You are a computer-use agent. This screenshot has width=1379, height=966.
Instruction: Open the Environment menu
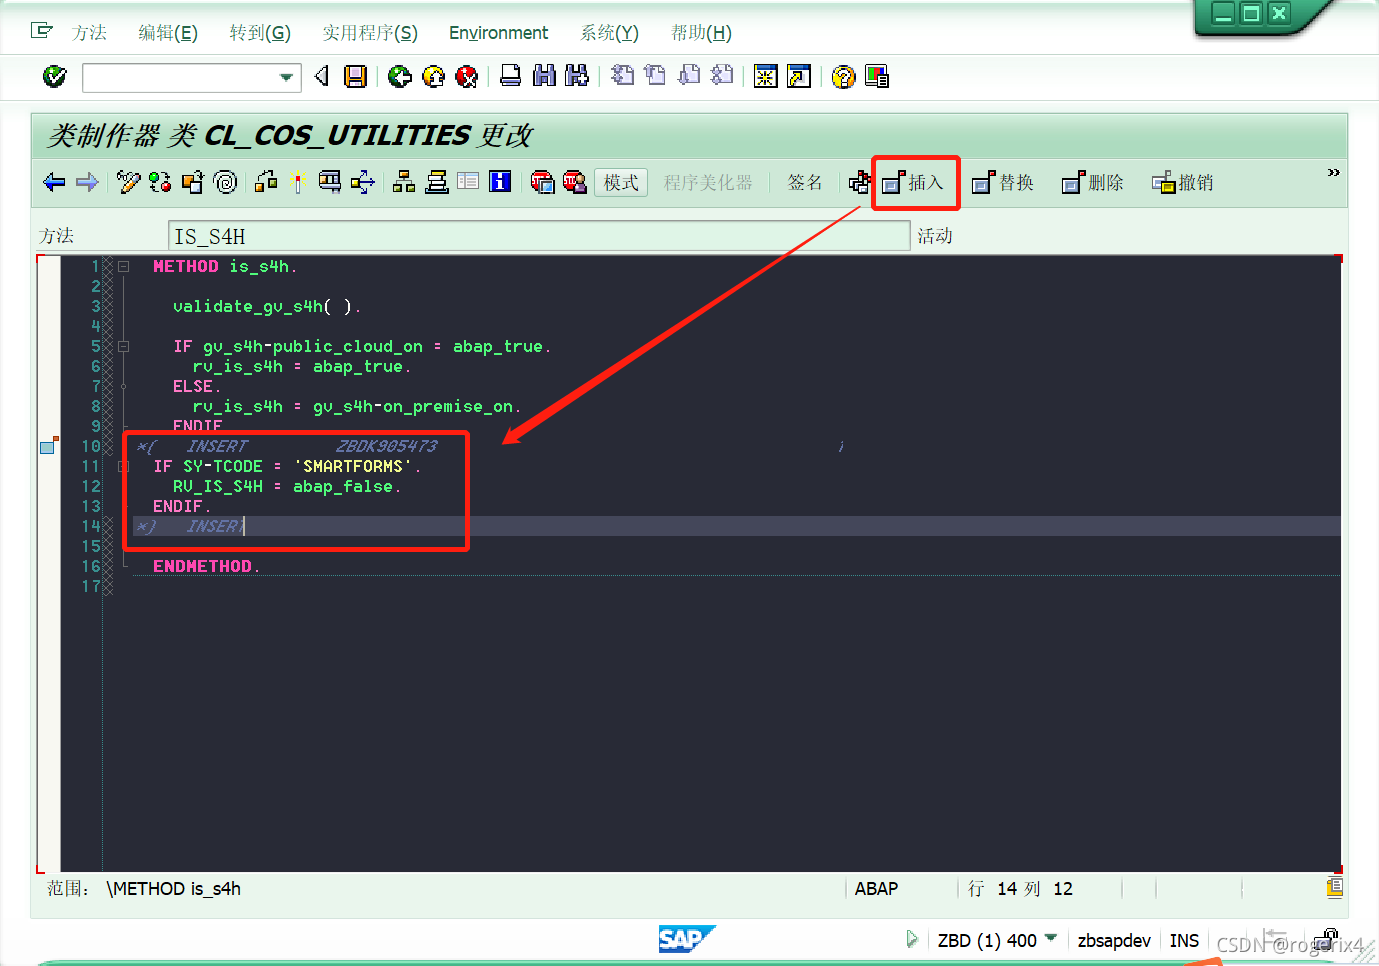[498, 33]
